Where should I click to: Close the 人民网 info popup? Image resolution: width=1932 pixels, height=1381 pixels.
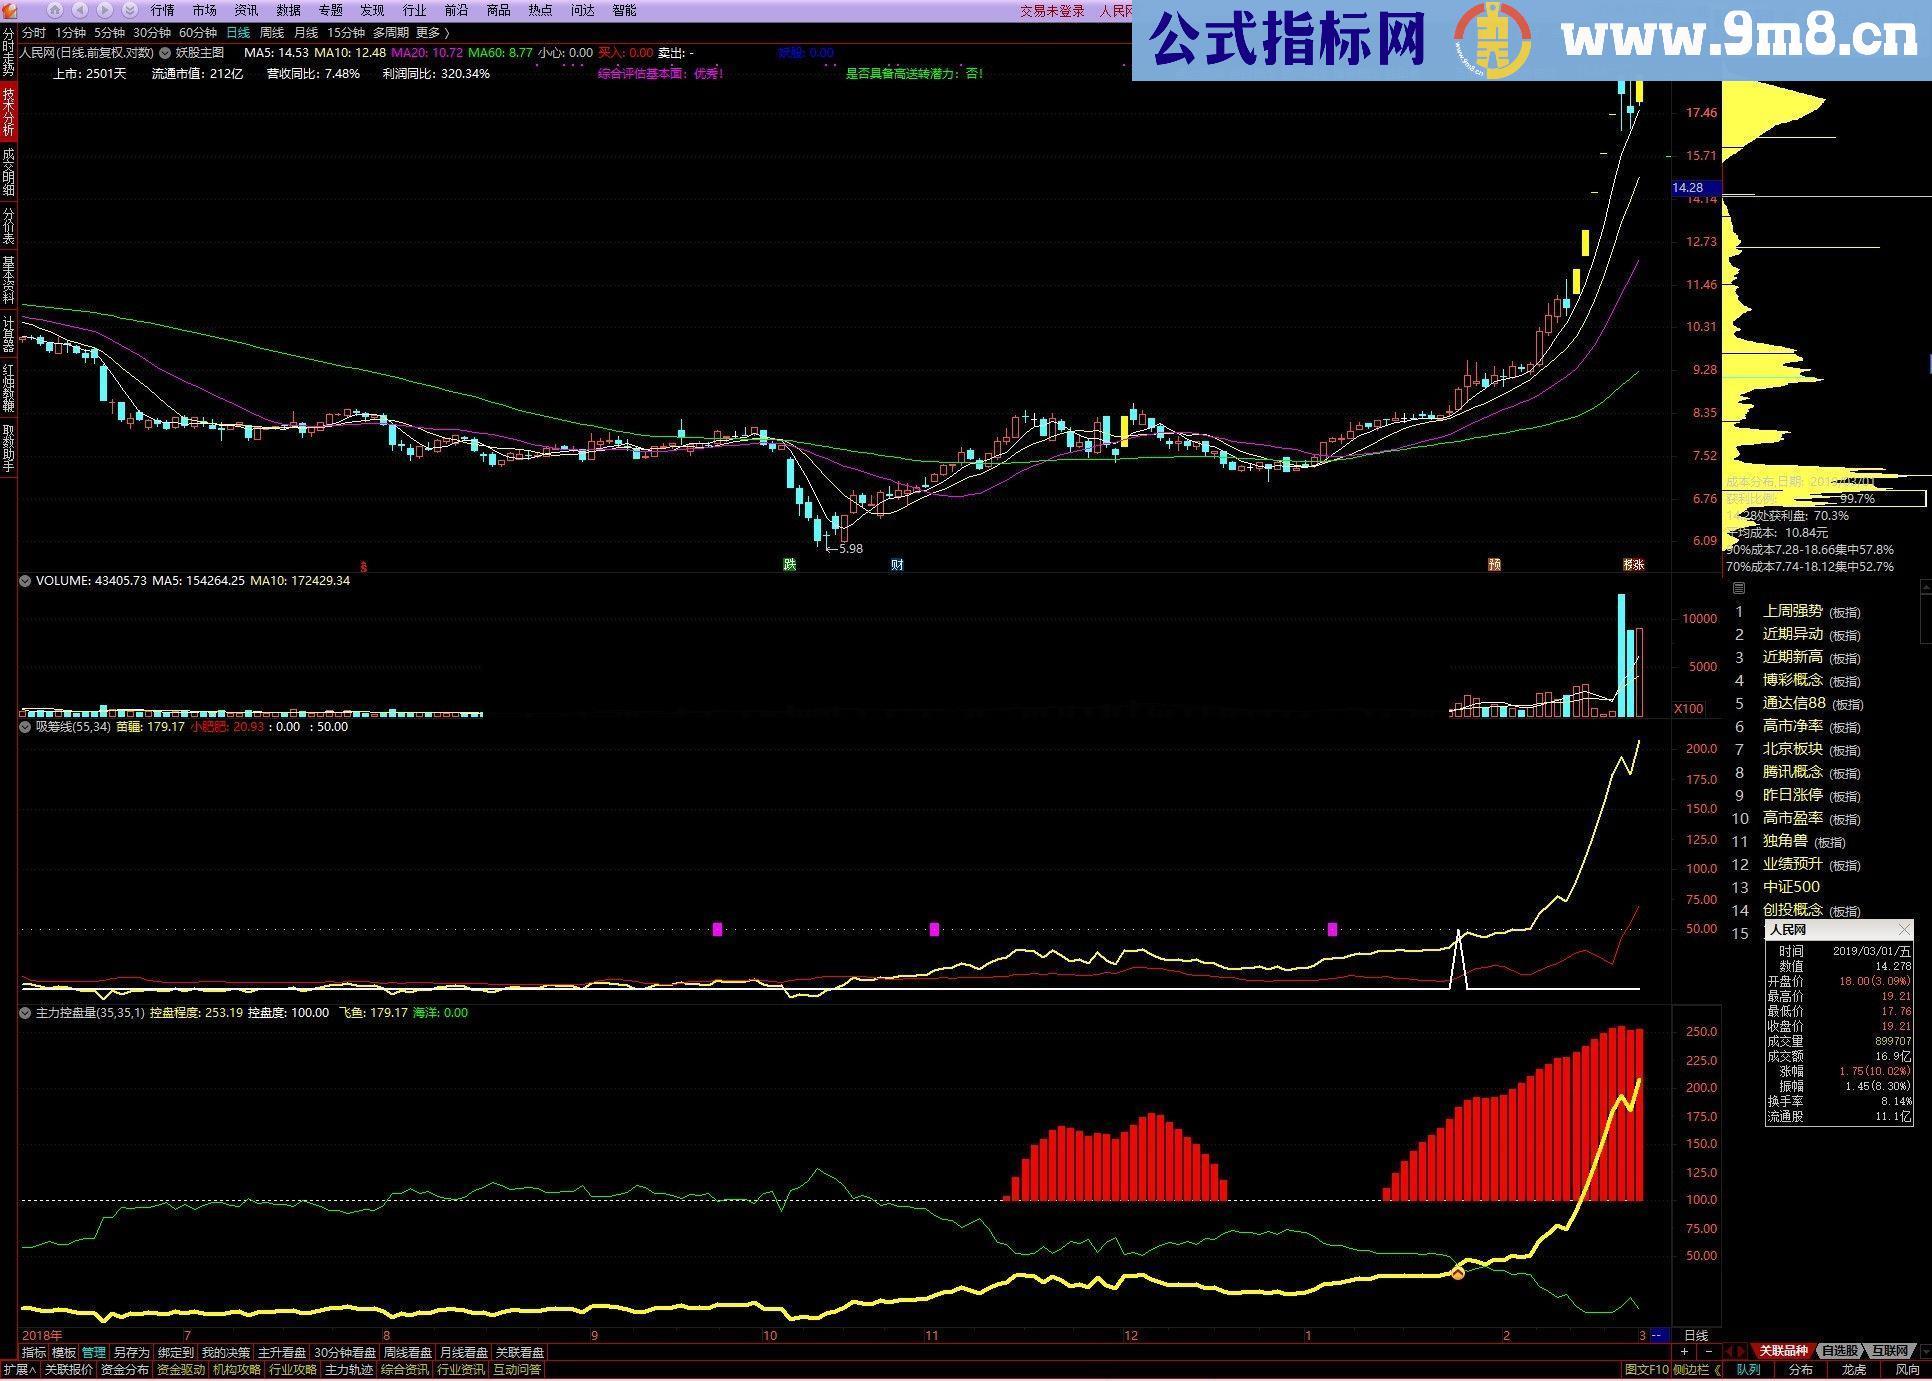[1903, 930]
